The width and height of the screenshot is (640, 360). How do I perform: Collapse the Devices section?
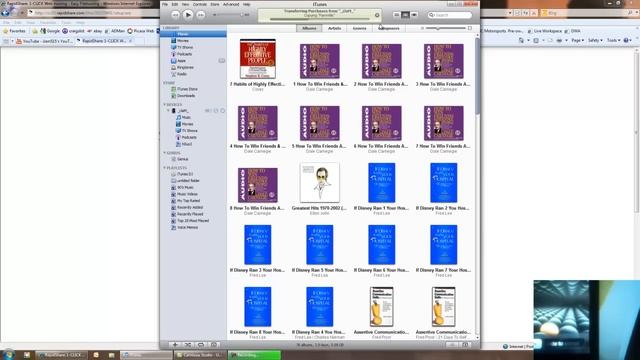click(x=164, y=104)
